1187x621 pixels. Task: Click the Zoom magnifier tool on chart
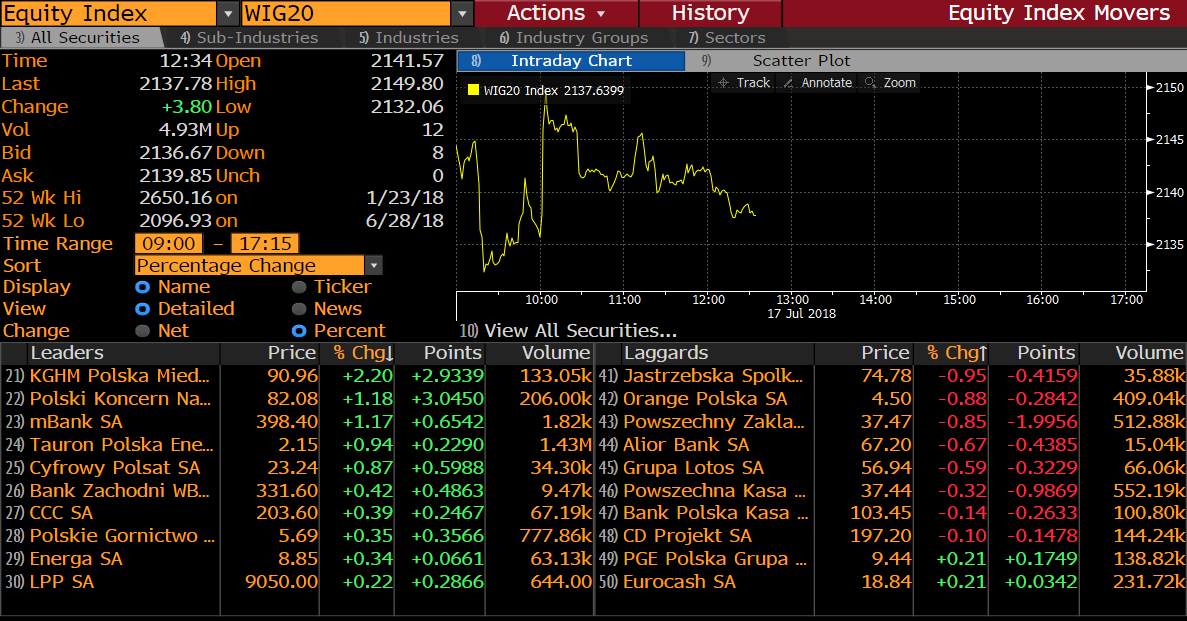point(890,83)
